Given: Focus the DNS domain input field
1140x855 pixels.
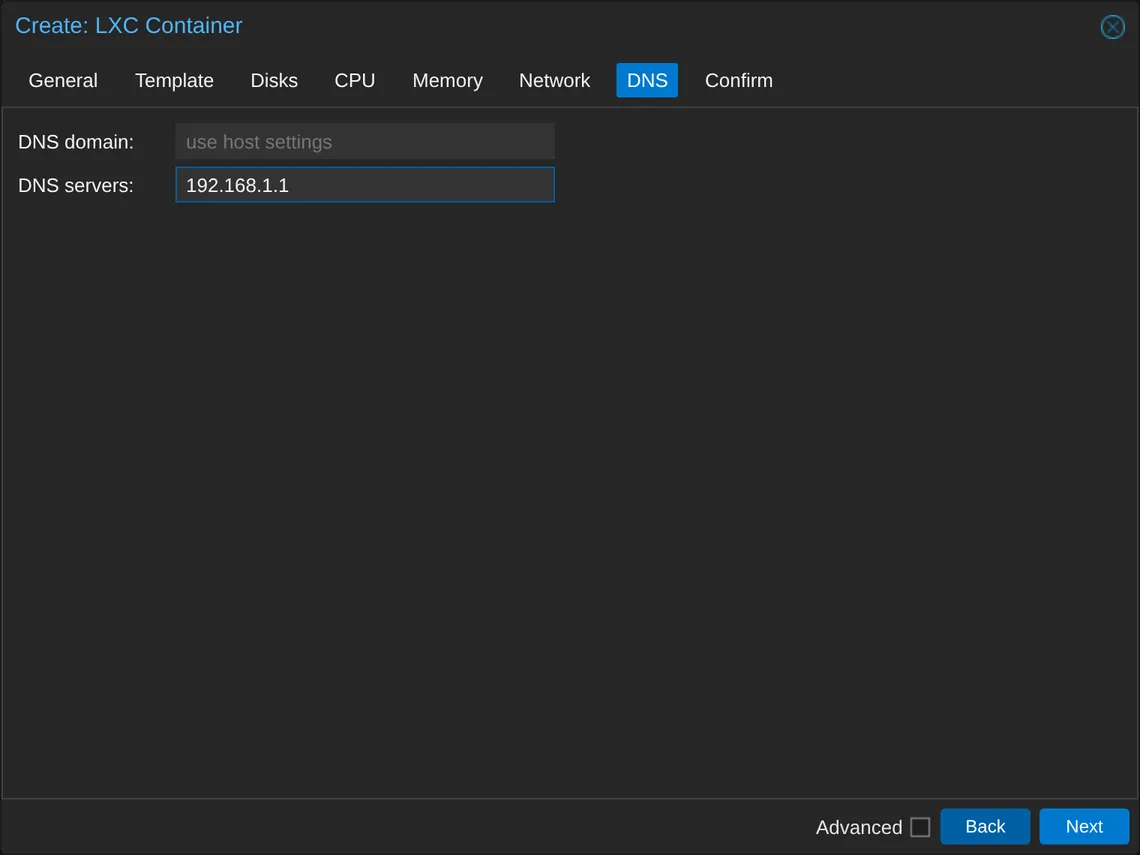Looking at the screenshot, I should 365,141.
